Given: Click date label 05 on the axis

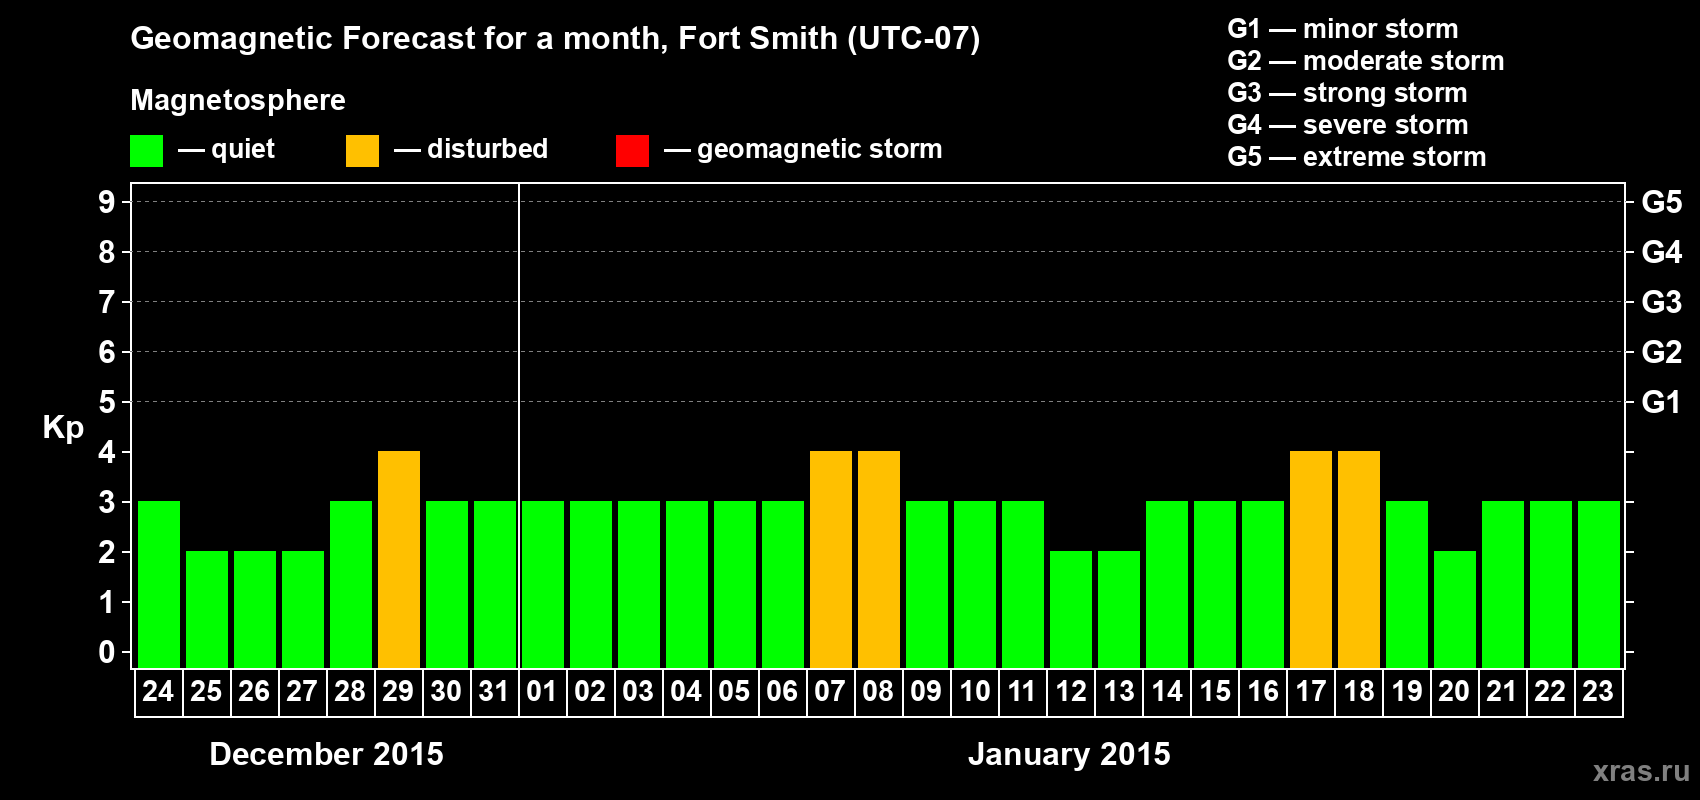Looking at the screenshot, I should [734, 692].
